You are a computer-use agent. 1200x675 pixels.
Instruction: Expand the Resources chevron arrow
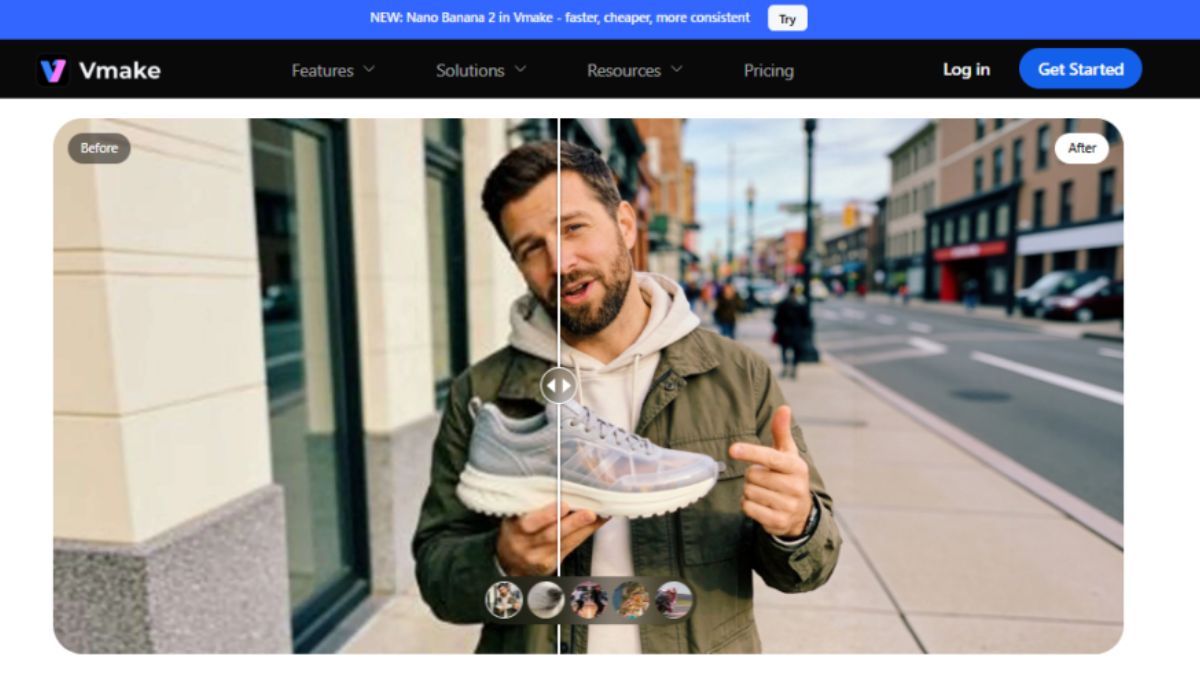tap(677, 69)
